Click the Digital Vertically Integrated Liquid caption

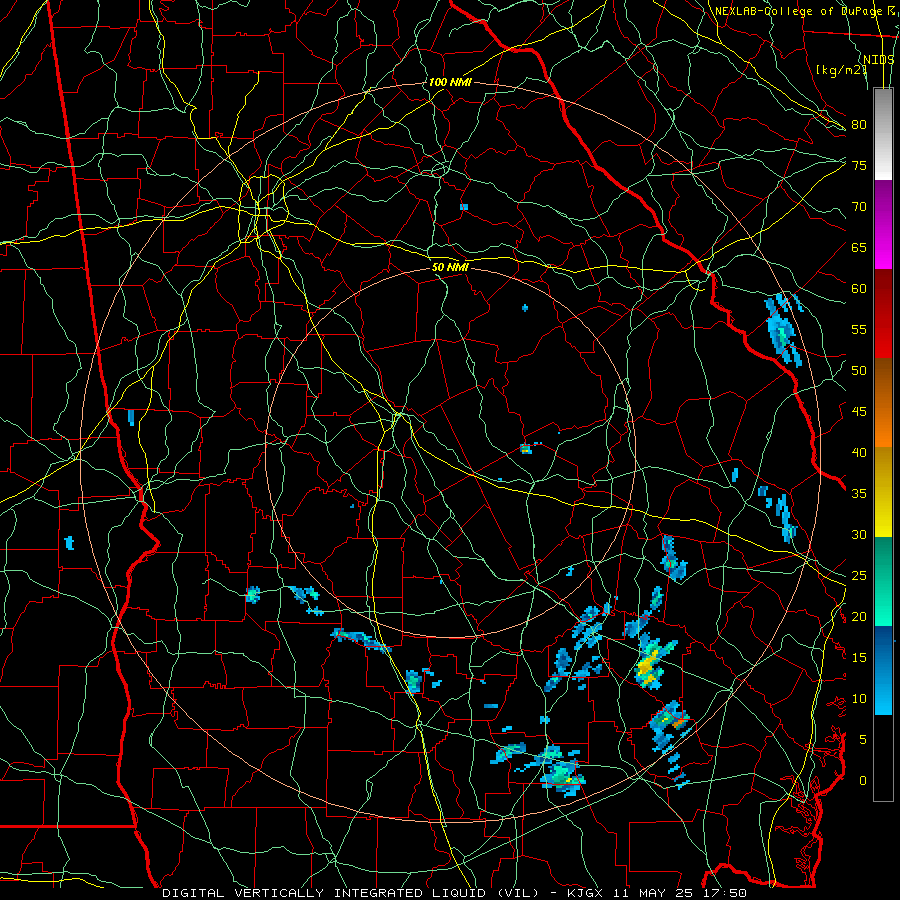point(353,893)
